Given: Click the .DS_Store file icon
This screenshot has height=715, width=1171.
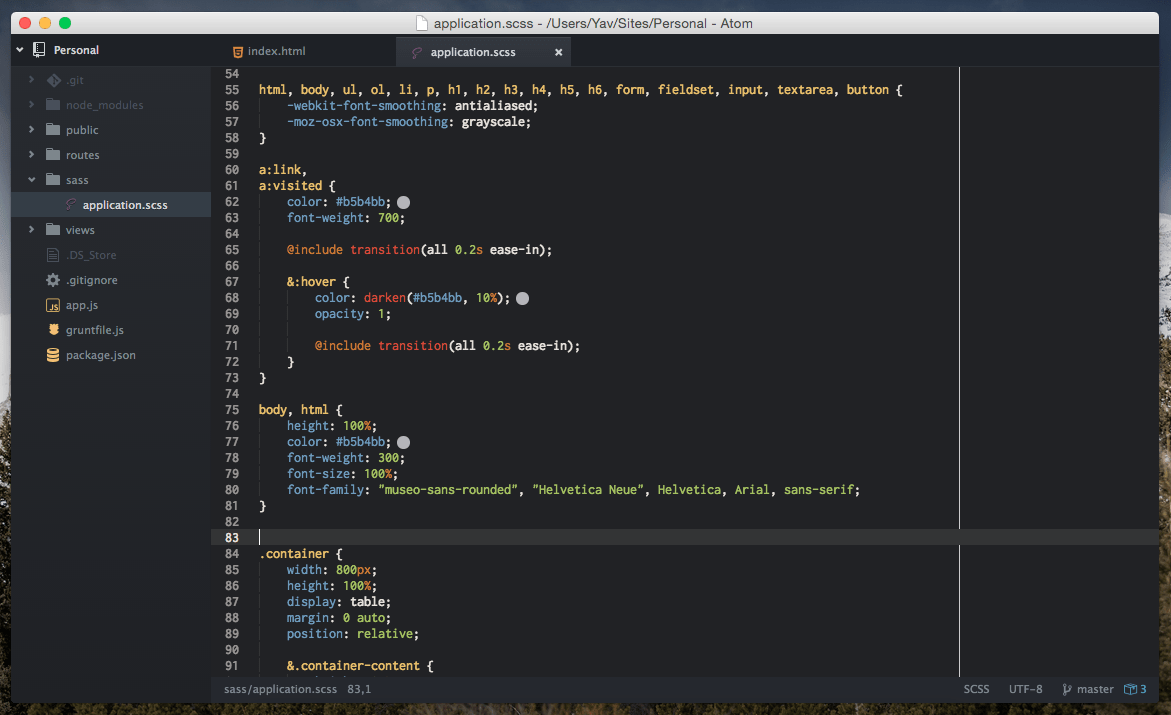Looking at the screenshot, I should tap(53, 255).
